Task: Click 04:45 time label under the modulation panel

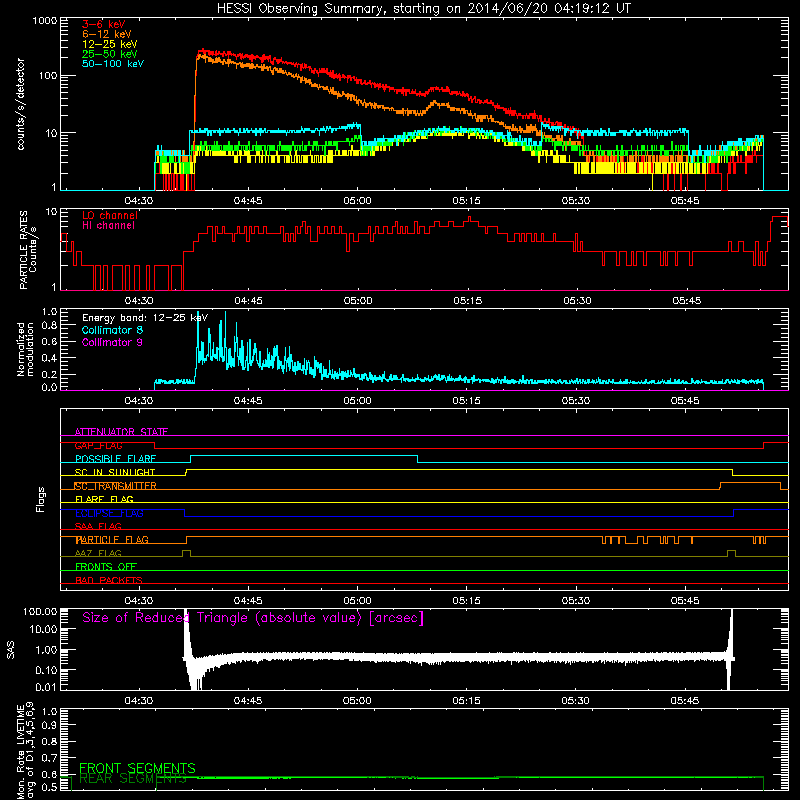Action: [x=248, y=401]
